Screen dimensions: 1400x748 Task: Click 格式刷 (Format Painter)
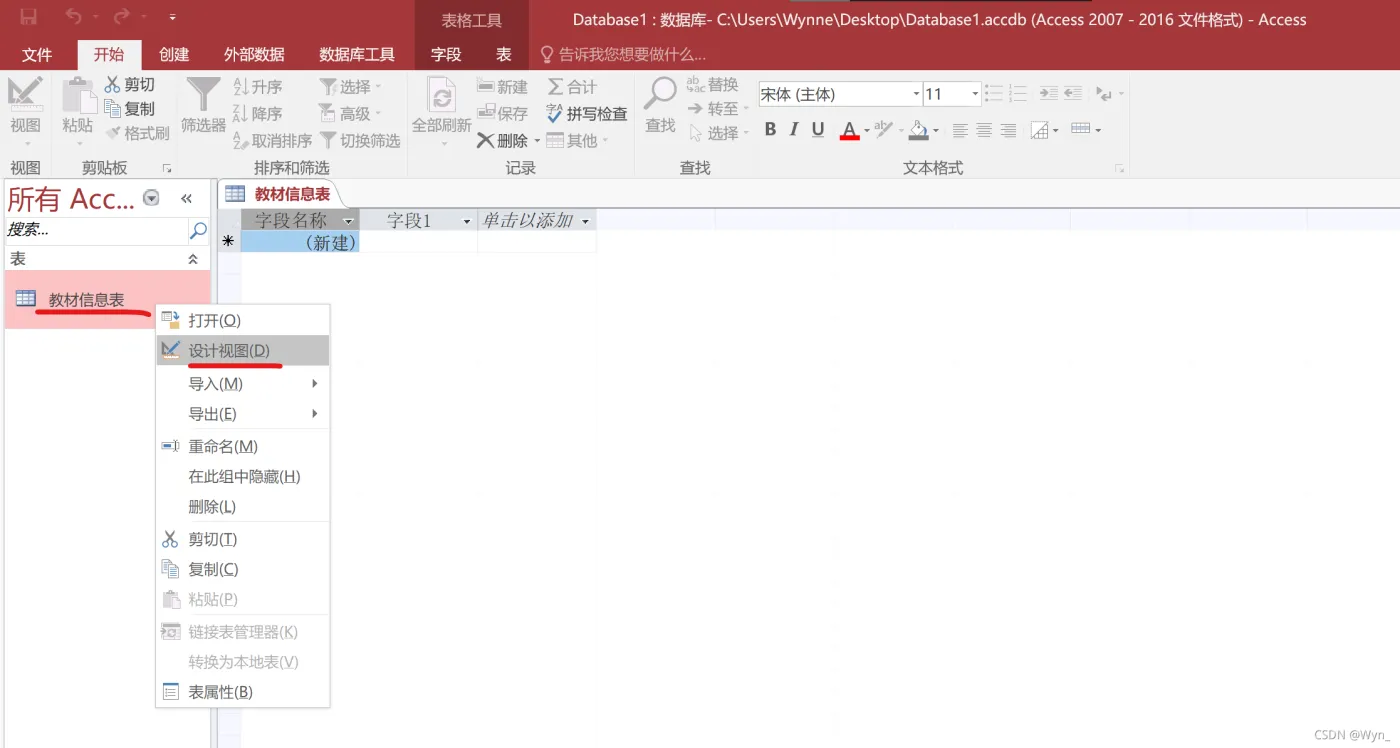137,133
